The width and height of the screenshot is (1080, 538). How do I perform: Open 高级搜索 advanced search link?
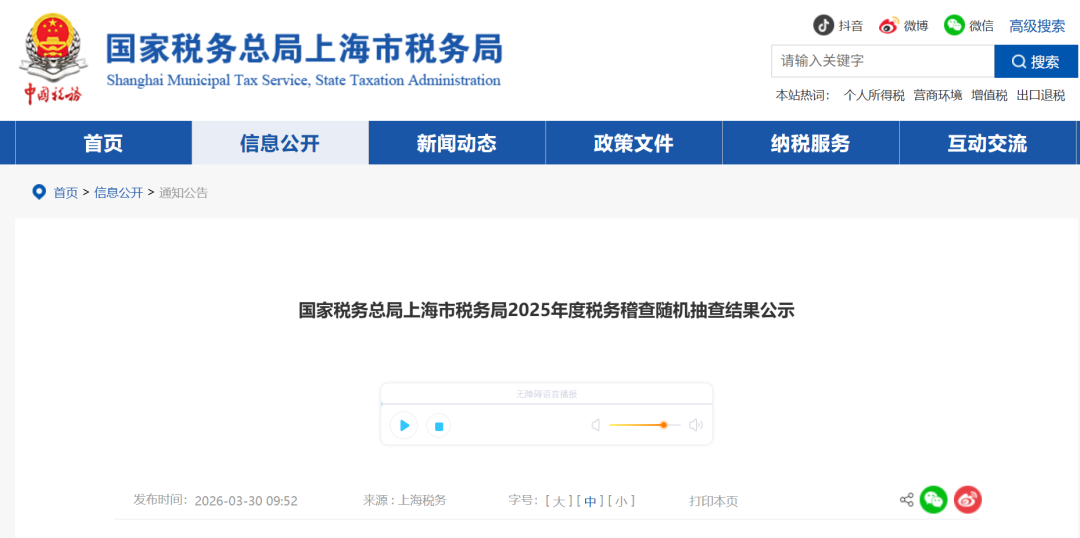click(x=1037, y=26)
